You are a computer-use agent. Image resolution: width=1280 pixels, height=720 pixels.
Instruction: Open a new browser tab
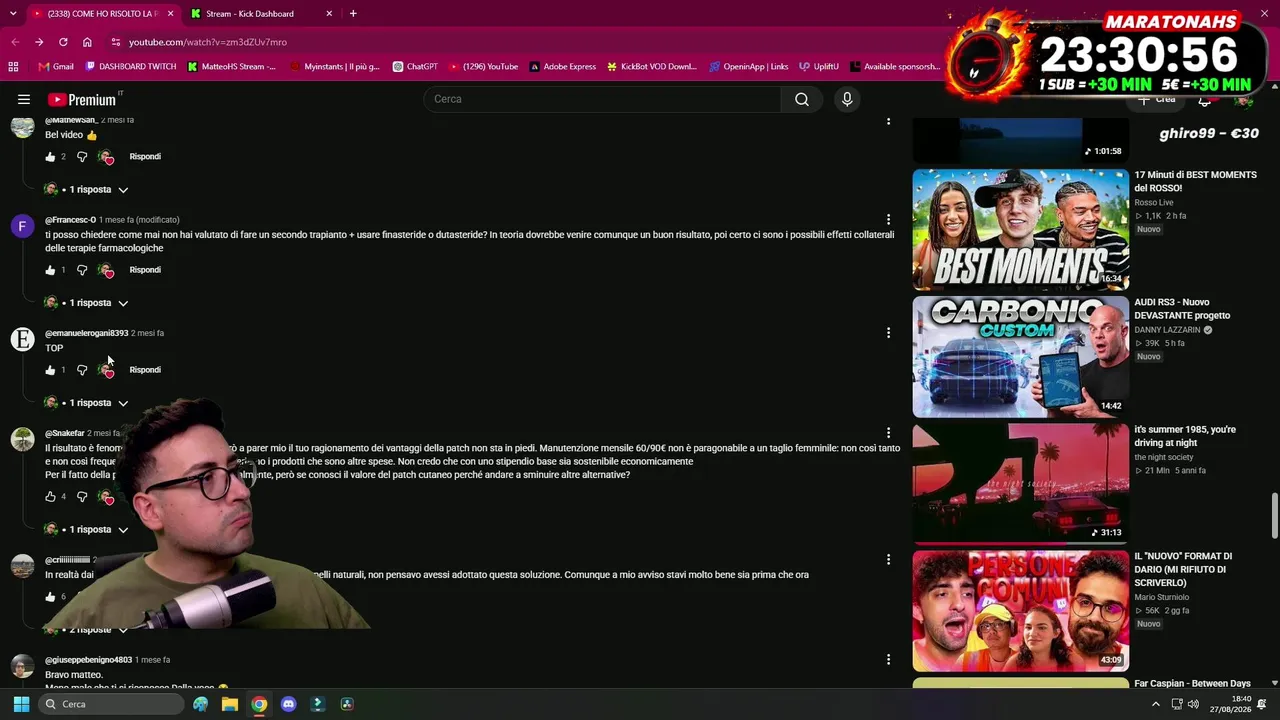(x=353, y=14)
